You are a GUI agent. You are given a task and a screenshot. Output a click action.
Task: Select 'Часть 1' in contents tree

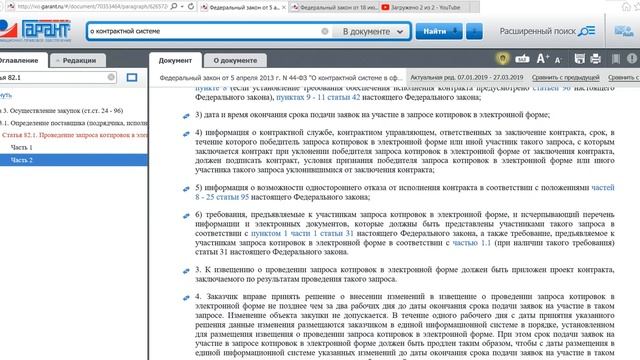click(x=22, y=147)
